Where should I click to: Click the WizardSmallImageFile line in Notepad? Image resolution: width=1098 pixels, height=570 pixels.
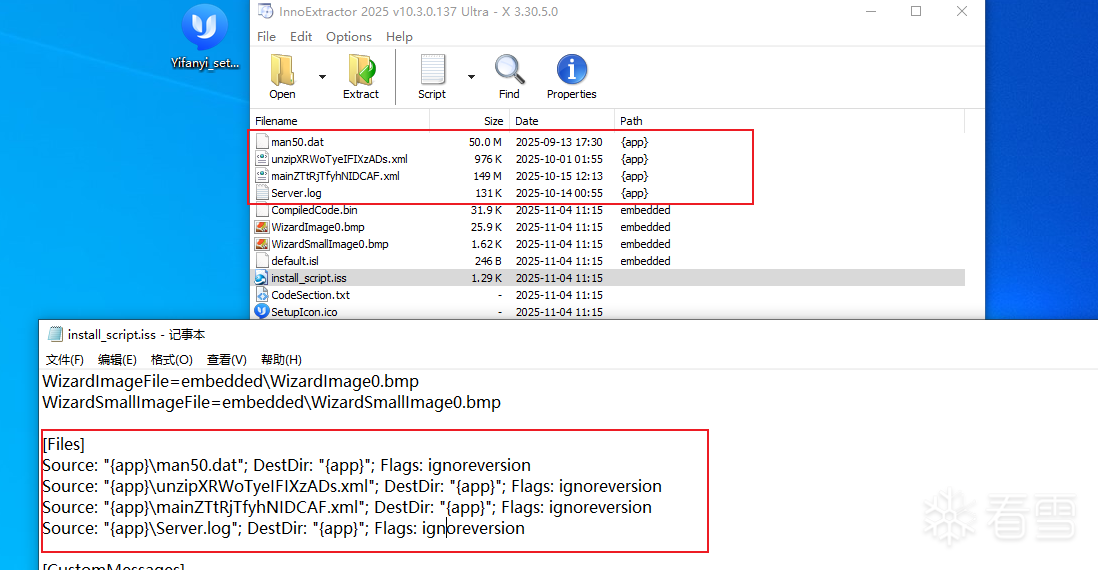tap(272, 403)
